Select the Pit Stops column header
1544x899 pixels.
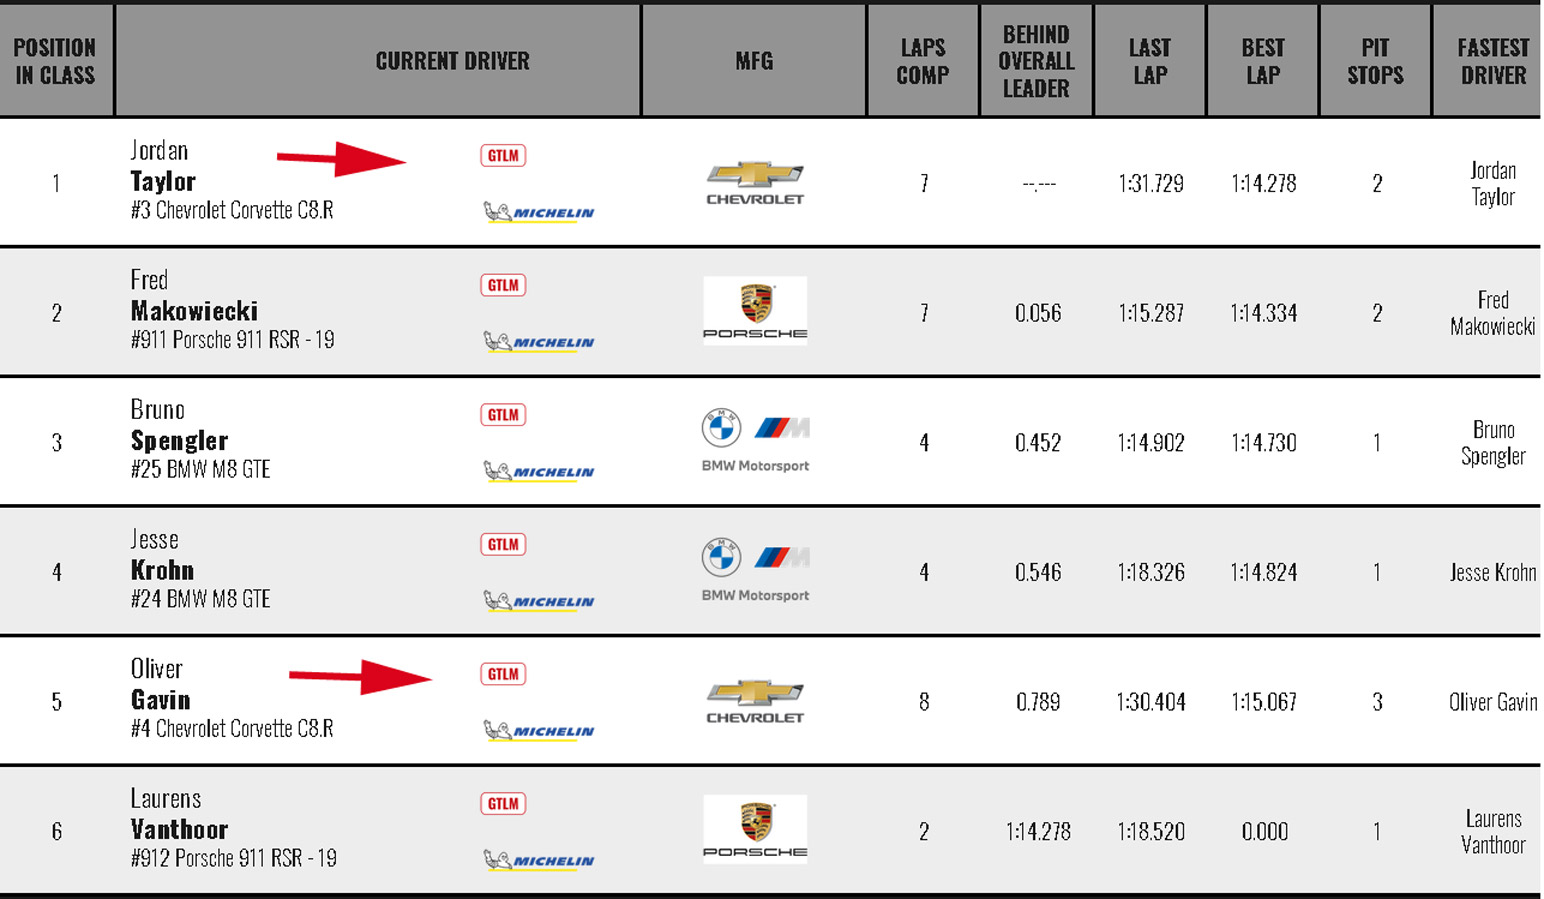(1375, 61)
